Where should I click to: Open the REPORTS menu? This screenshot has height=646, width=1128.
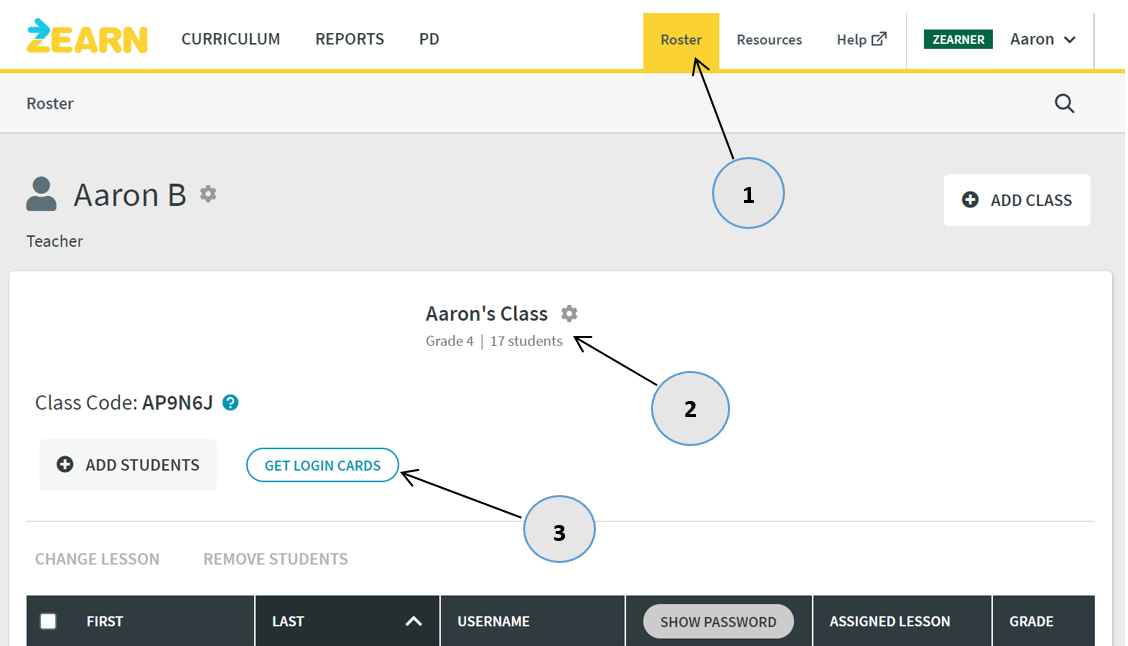349,39
